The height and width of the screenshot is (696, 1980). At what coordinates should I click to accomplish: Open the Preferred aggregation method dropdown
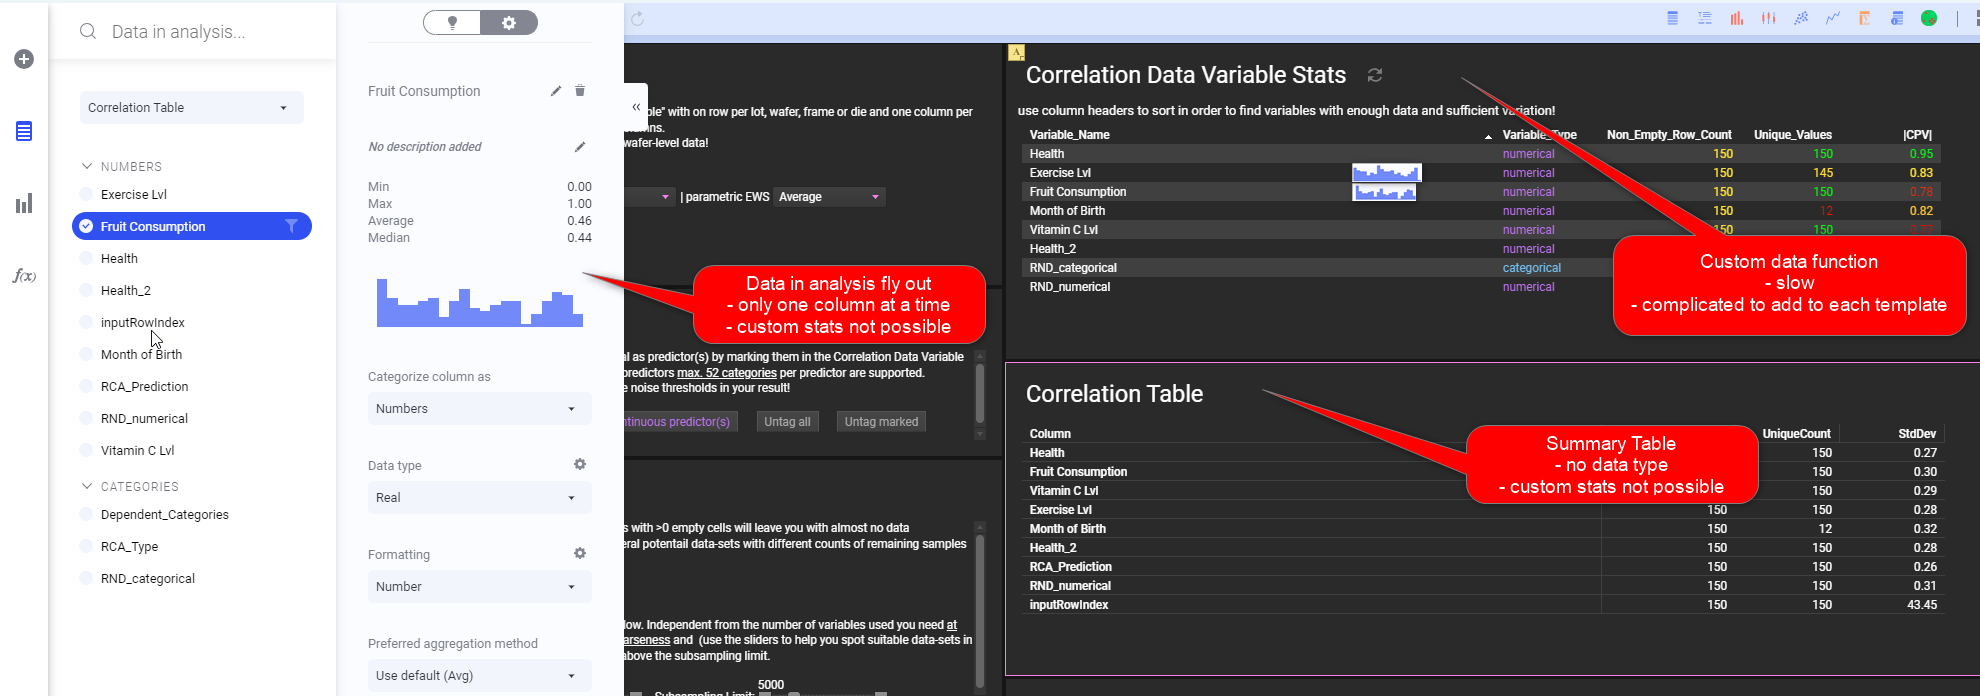[x=479, y=676]
